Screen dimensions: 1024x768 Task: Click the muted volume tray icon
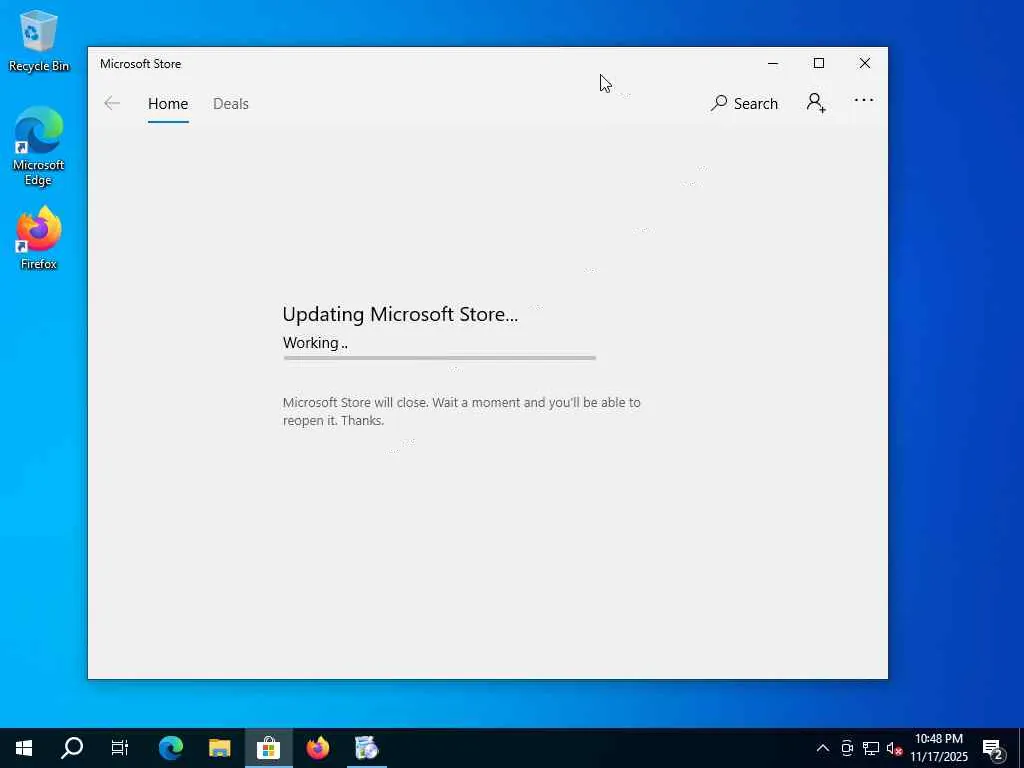tap(894, 748)
